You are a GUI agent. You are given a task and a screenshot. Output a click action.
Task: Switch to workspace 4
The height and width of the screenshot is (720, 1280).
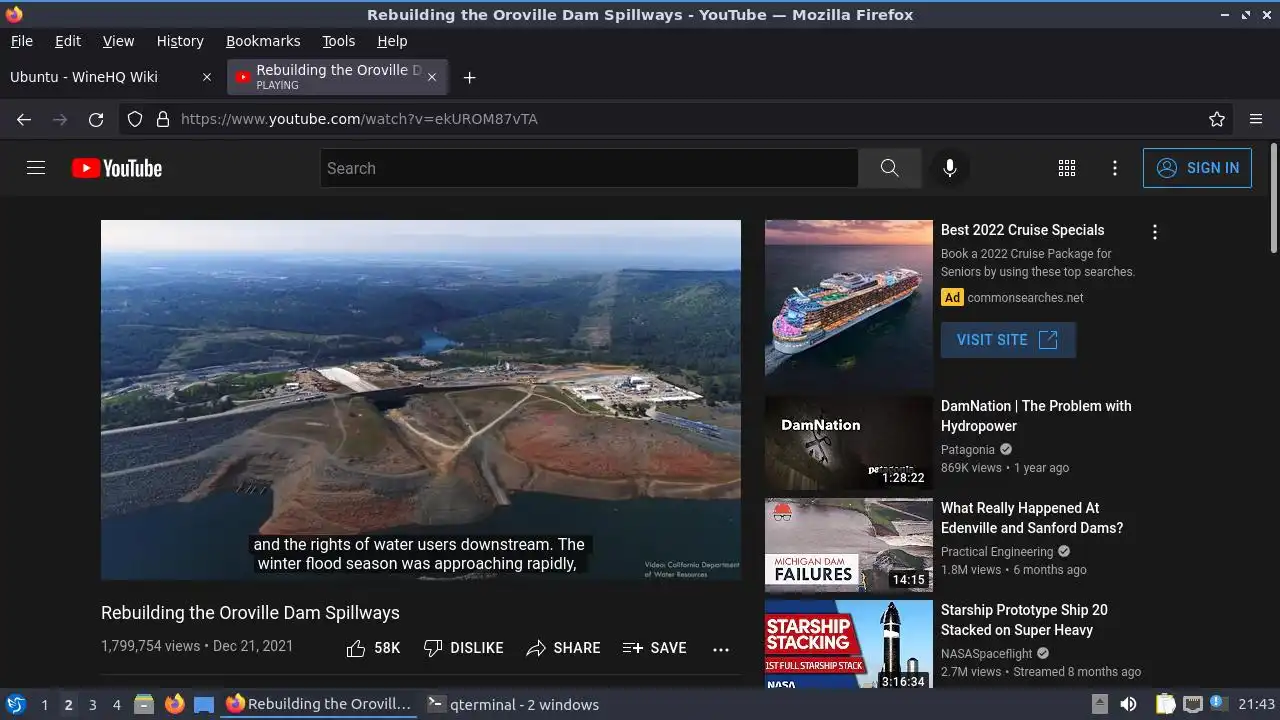pyautogui.click(x=116, y=705)
